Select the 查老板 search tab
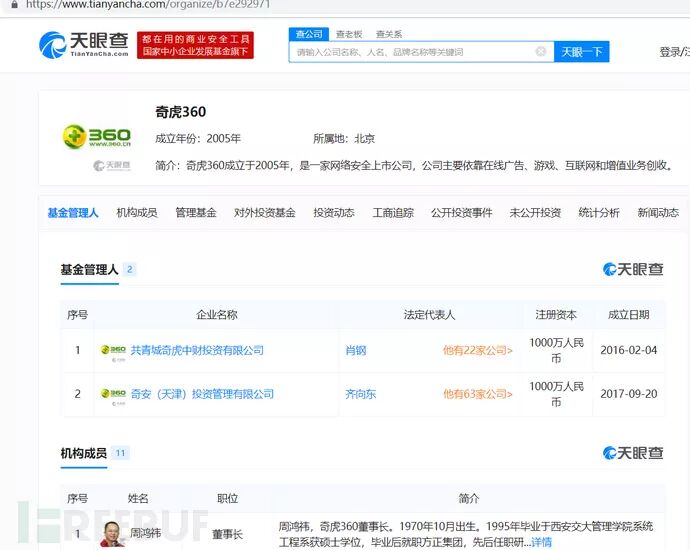690x550 pixels. (x=349, y=34)
